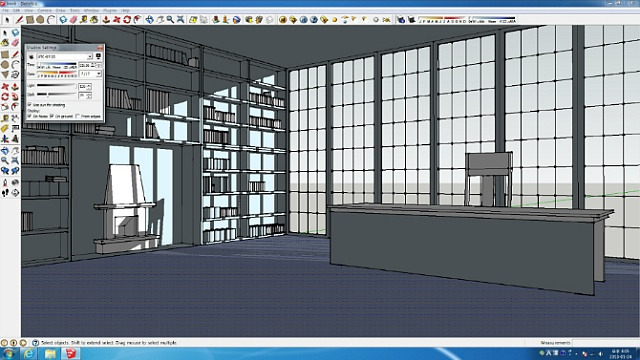Click the help question icon in status bar
The width and height of the screenshot is (640, 360).
(36, 343)
